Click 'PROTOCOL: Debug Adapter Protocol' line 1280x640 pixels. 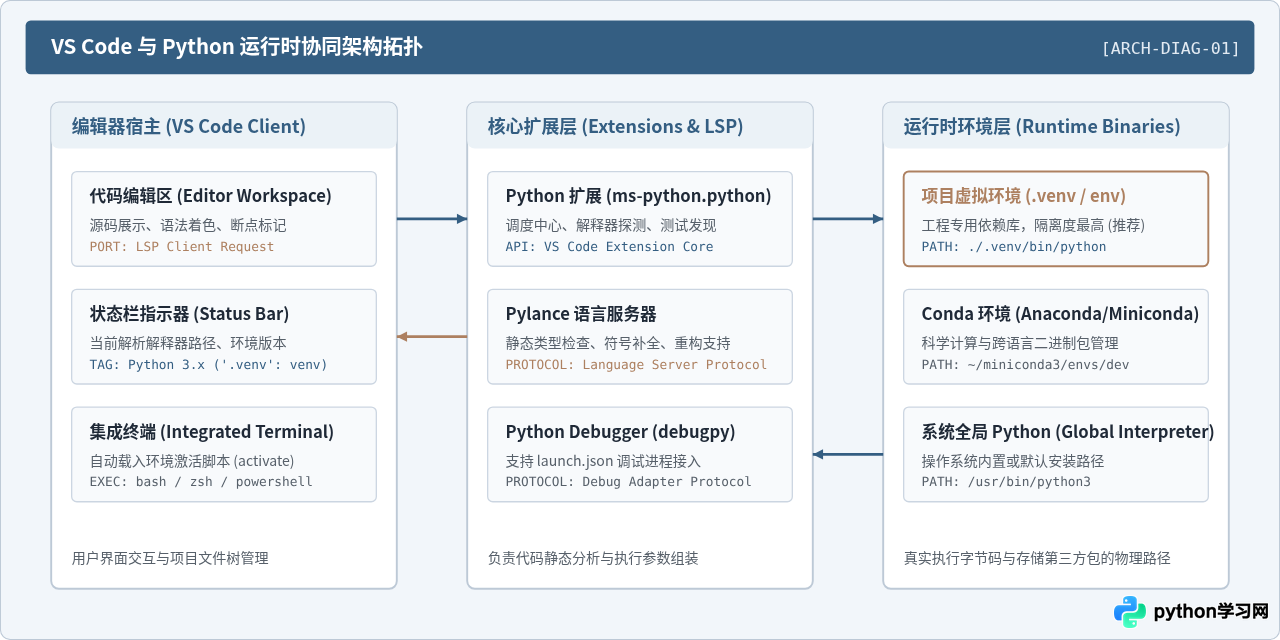pyautogui.click(x=628, y=482)
